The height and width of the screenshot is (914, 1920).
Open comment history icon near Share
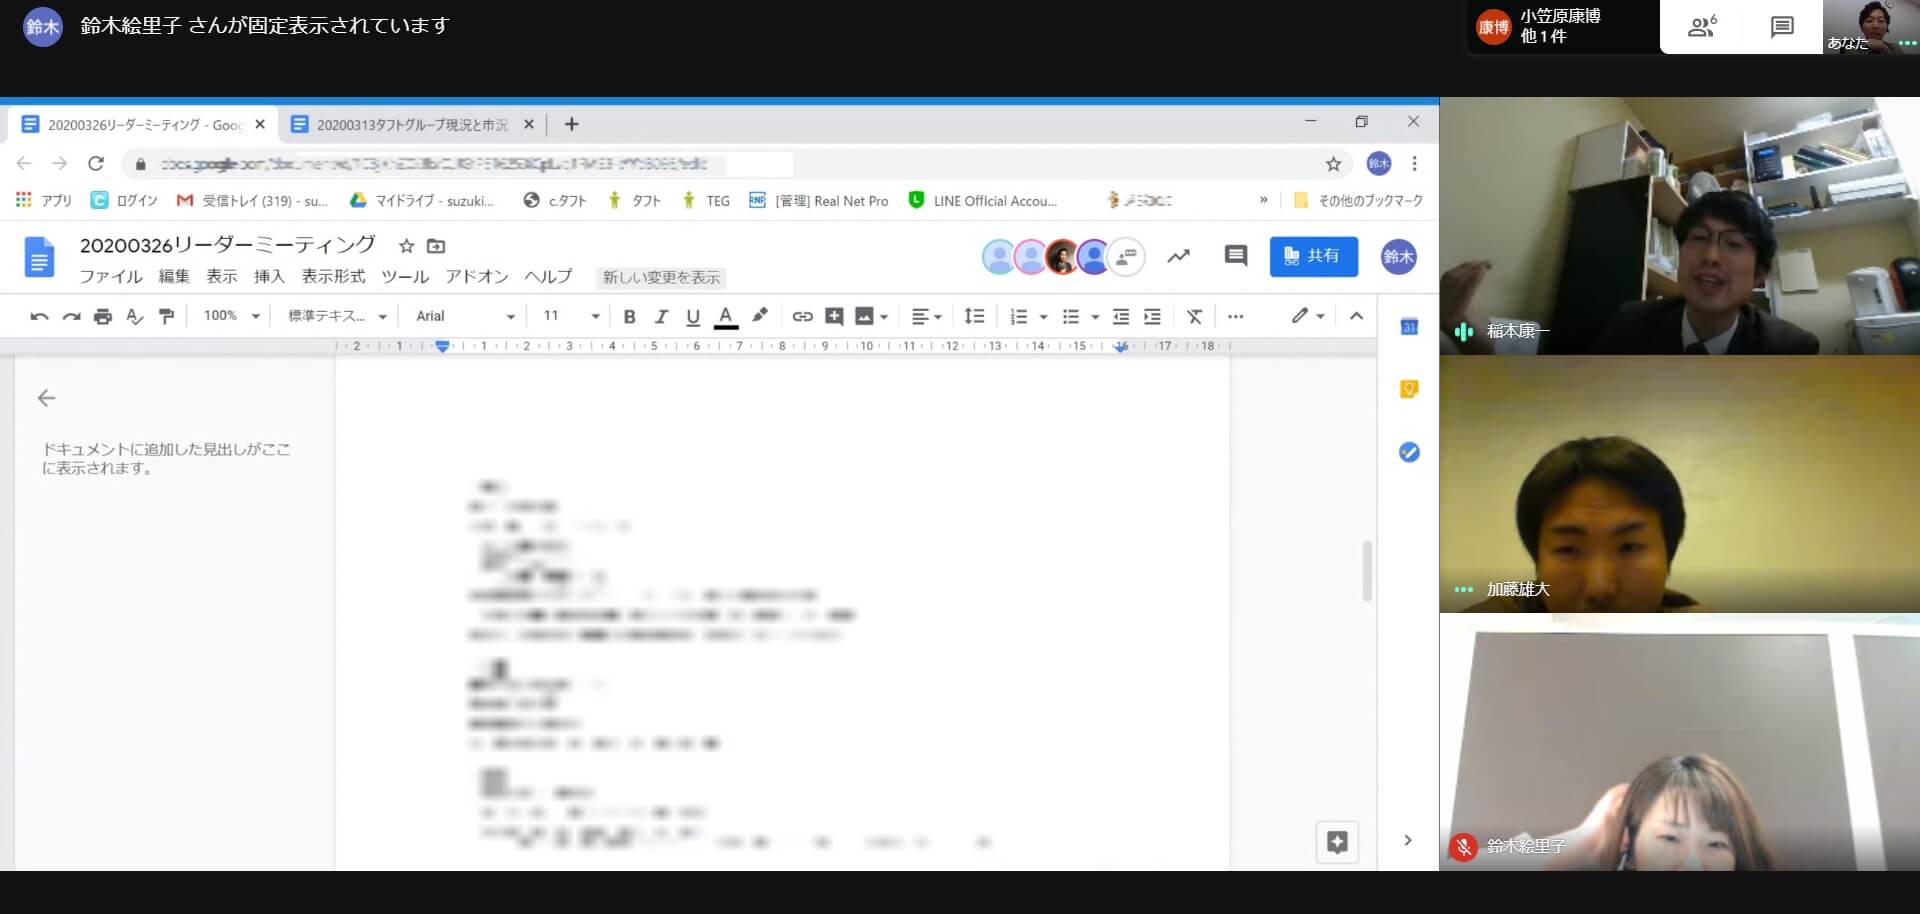click(x=1235, y=256)
